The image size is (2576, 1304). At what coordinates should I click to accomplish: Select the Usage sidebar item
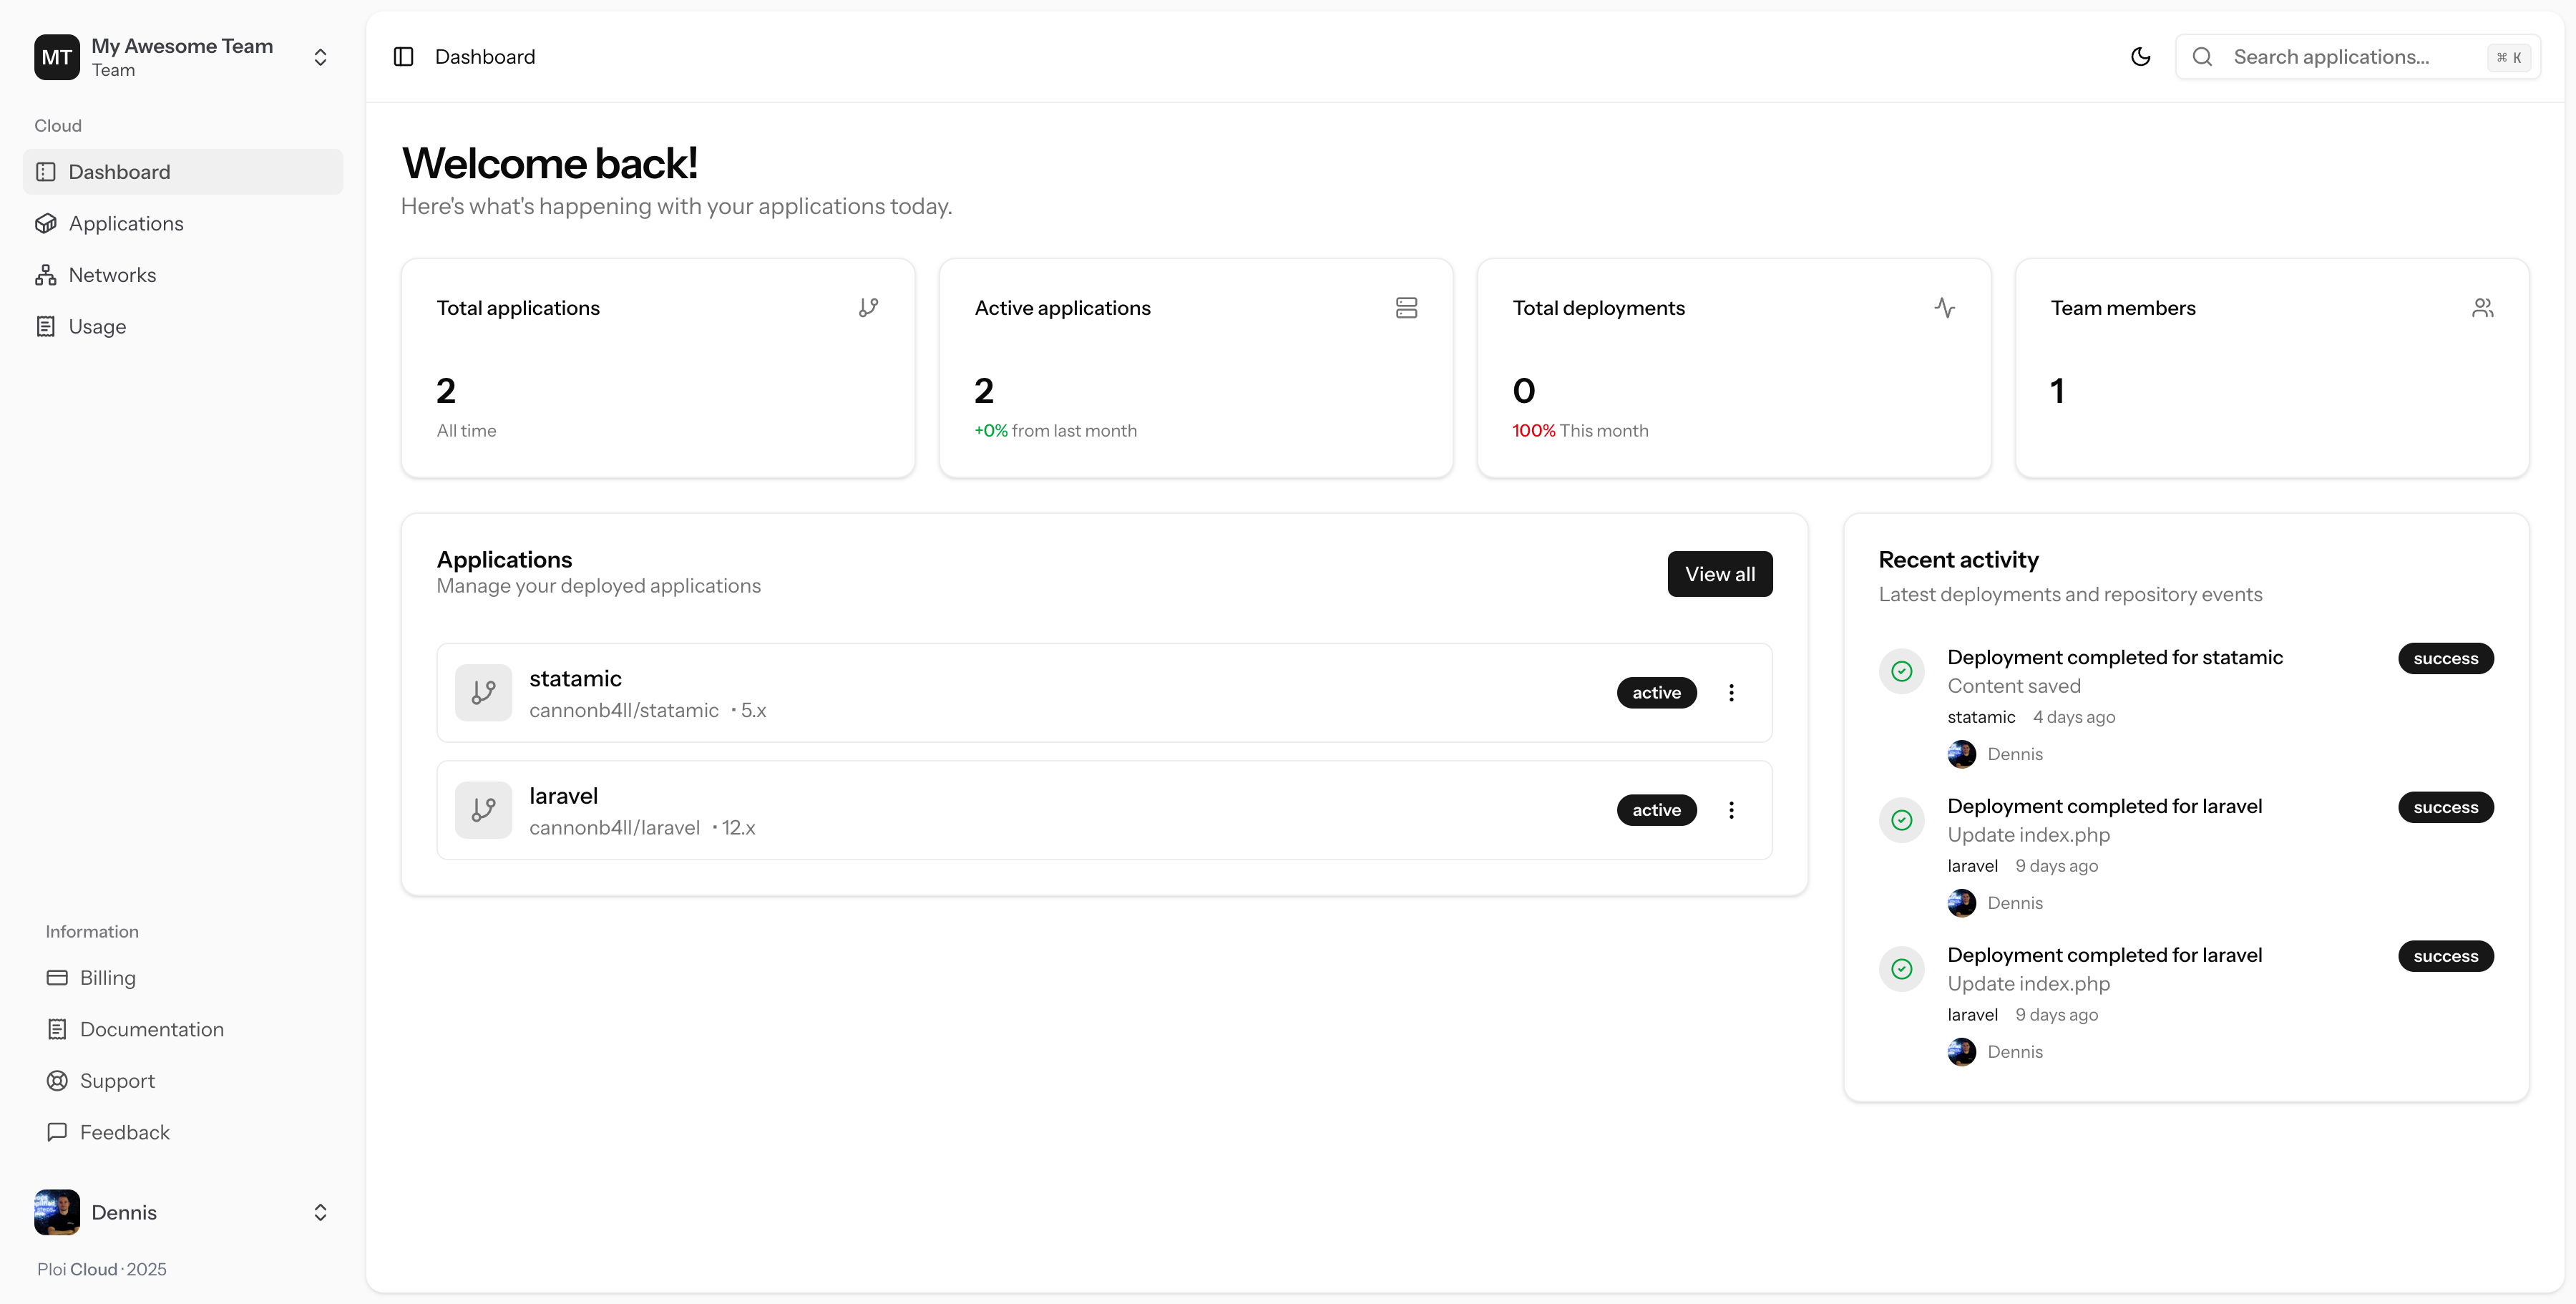[97, 327]
